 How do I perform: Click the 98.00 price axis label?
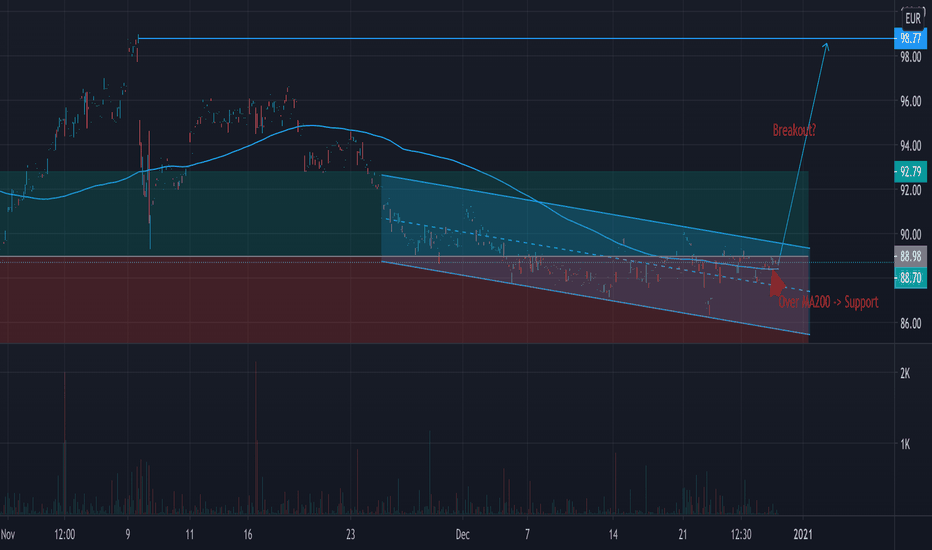point(911,57)
